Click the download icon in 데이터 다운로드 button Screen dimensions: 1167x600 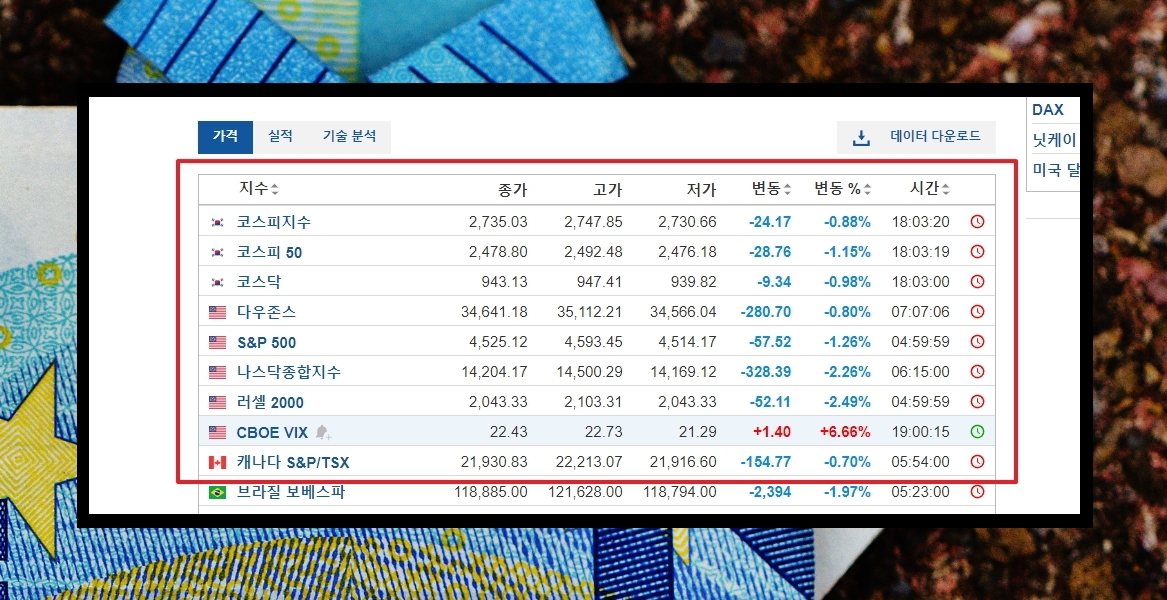pos(861,138)
